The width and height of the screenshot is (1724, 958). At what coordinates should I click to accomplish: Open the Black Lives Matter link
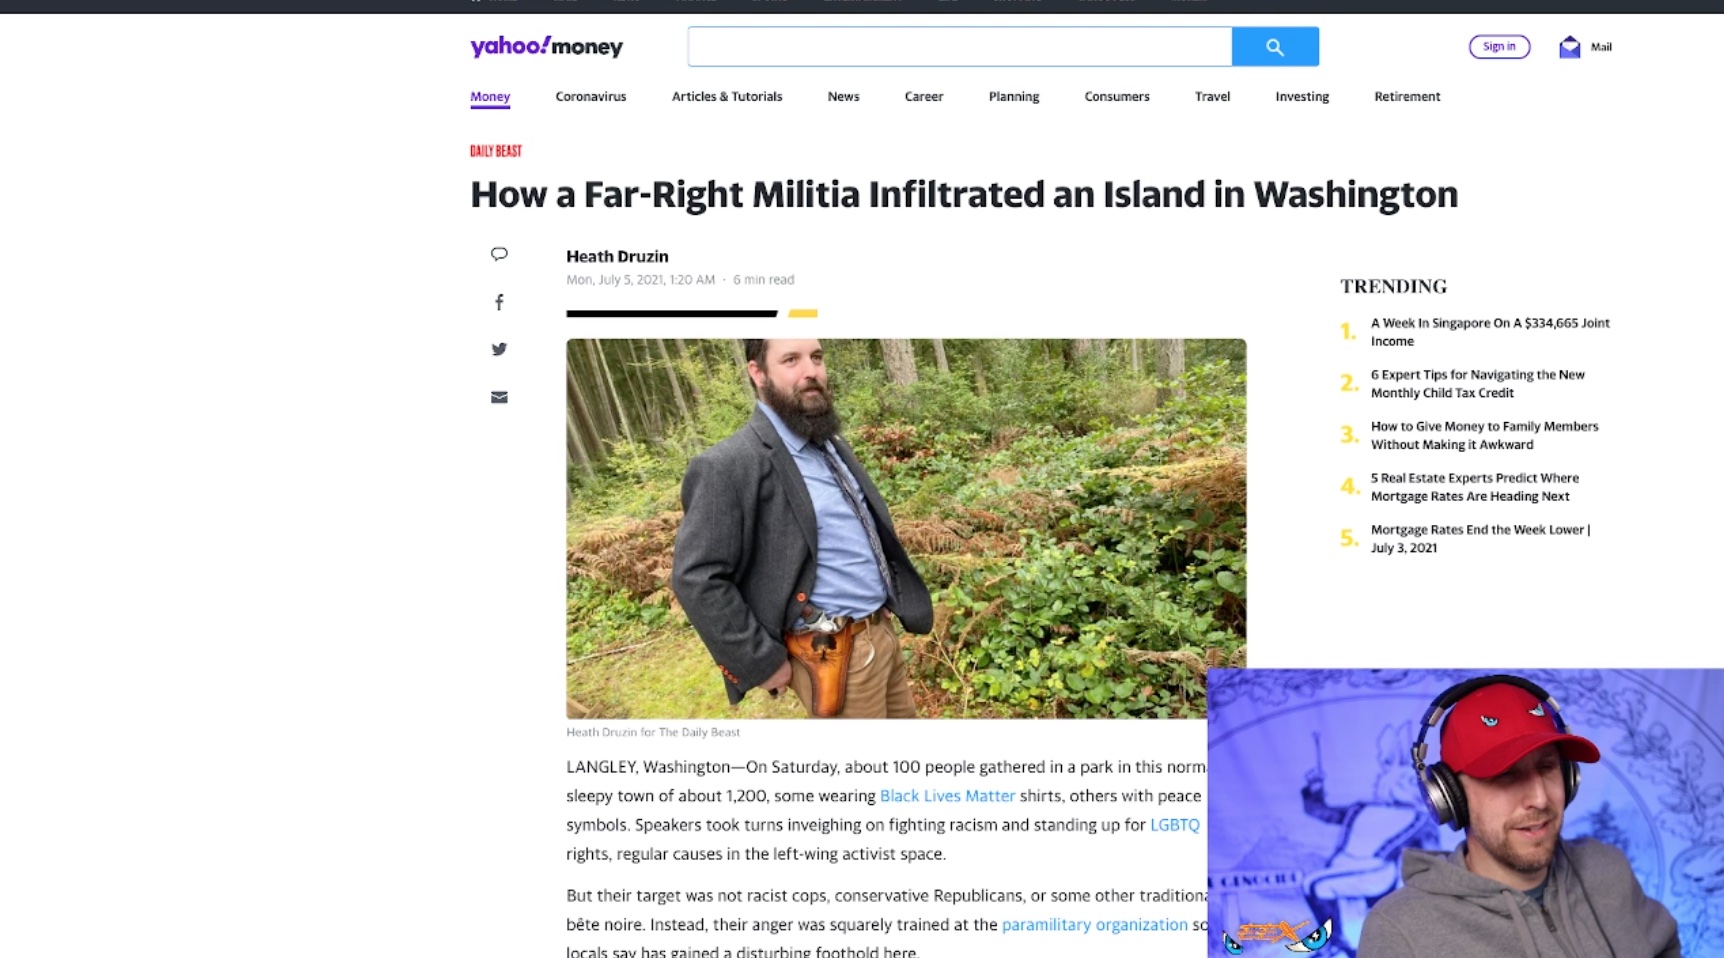click(947, 796)
